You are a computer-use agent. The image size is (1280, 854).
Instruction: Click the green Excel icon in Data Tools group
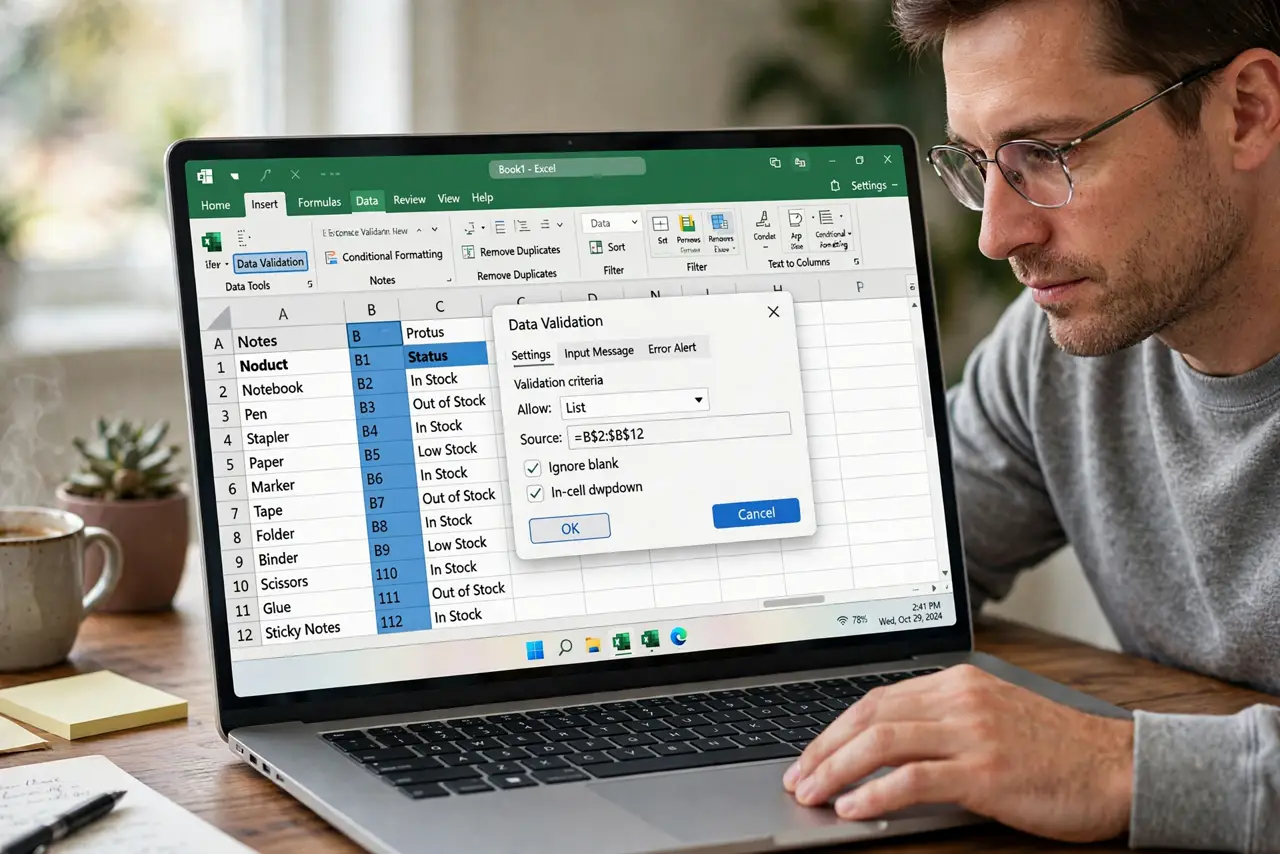pos(211,242)
